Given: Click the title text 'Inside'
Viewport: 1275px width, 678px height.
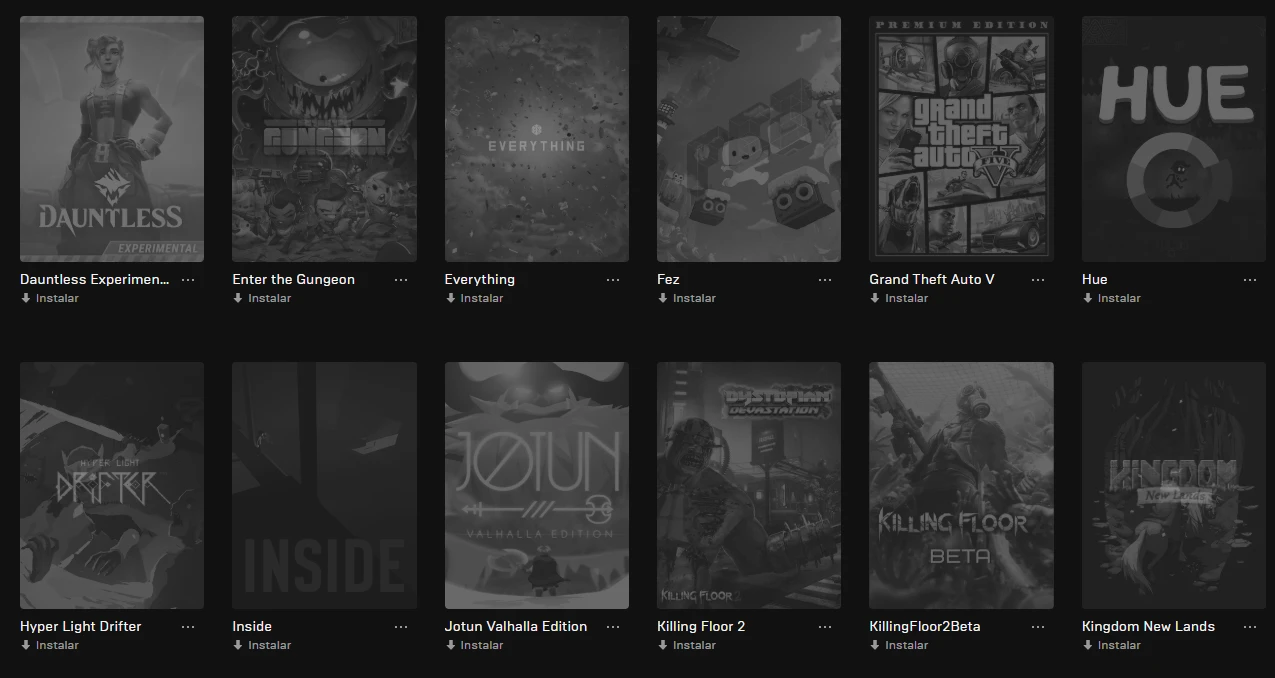Looking at the screenshot, I should click(252, 626).
